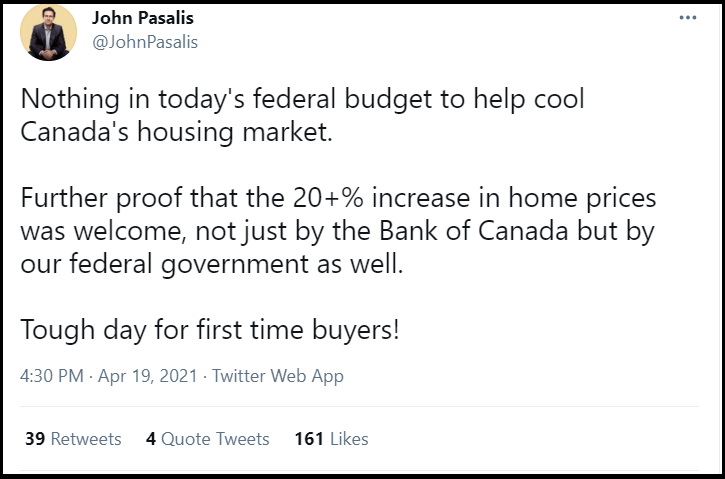Image resolution: width=725 pixels, height=479 pixels.
Task: Open the Twitter Web App source link
Action: pyautogui.click(x=277, y=376)
